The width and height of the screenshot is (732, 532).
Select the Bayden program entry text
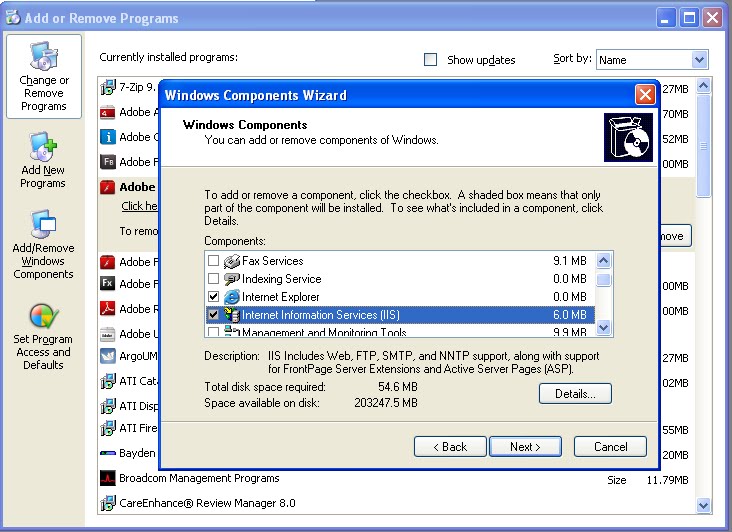point(137,453)
